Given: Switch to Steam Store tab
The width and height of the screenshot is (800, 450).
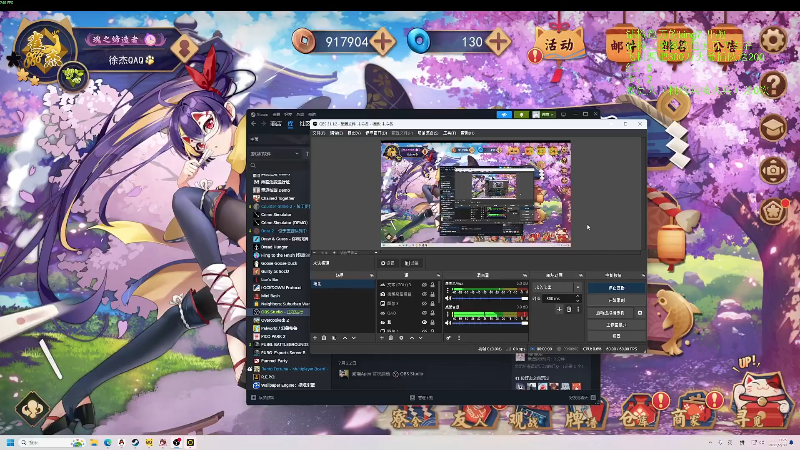Looking at the screenshot, I should click(x=276, y=123).
